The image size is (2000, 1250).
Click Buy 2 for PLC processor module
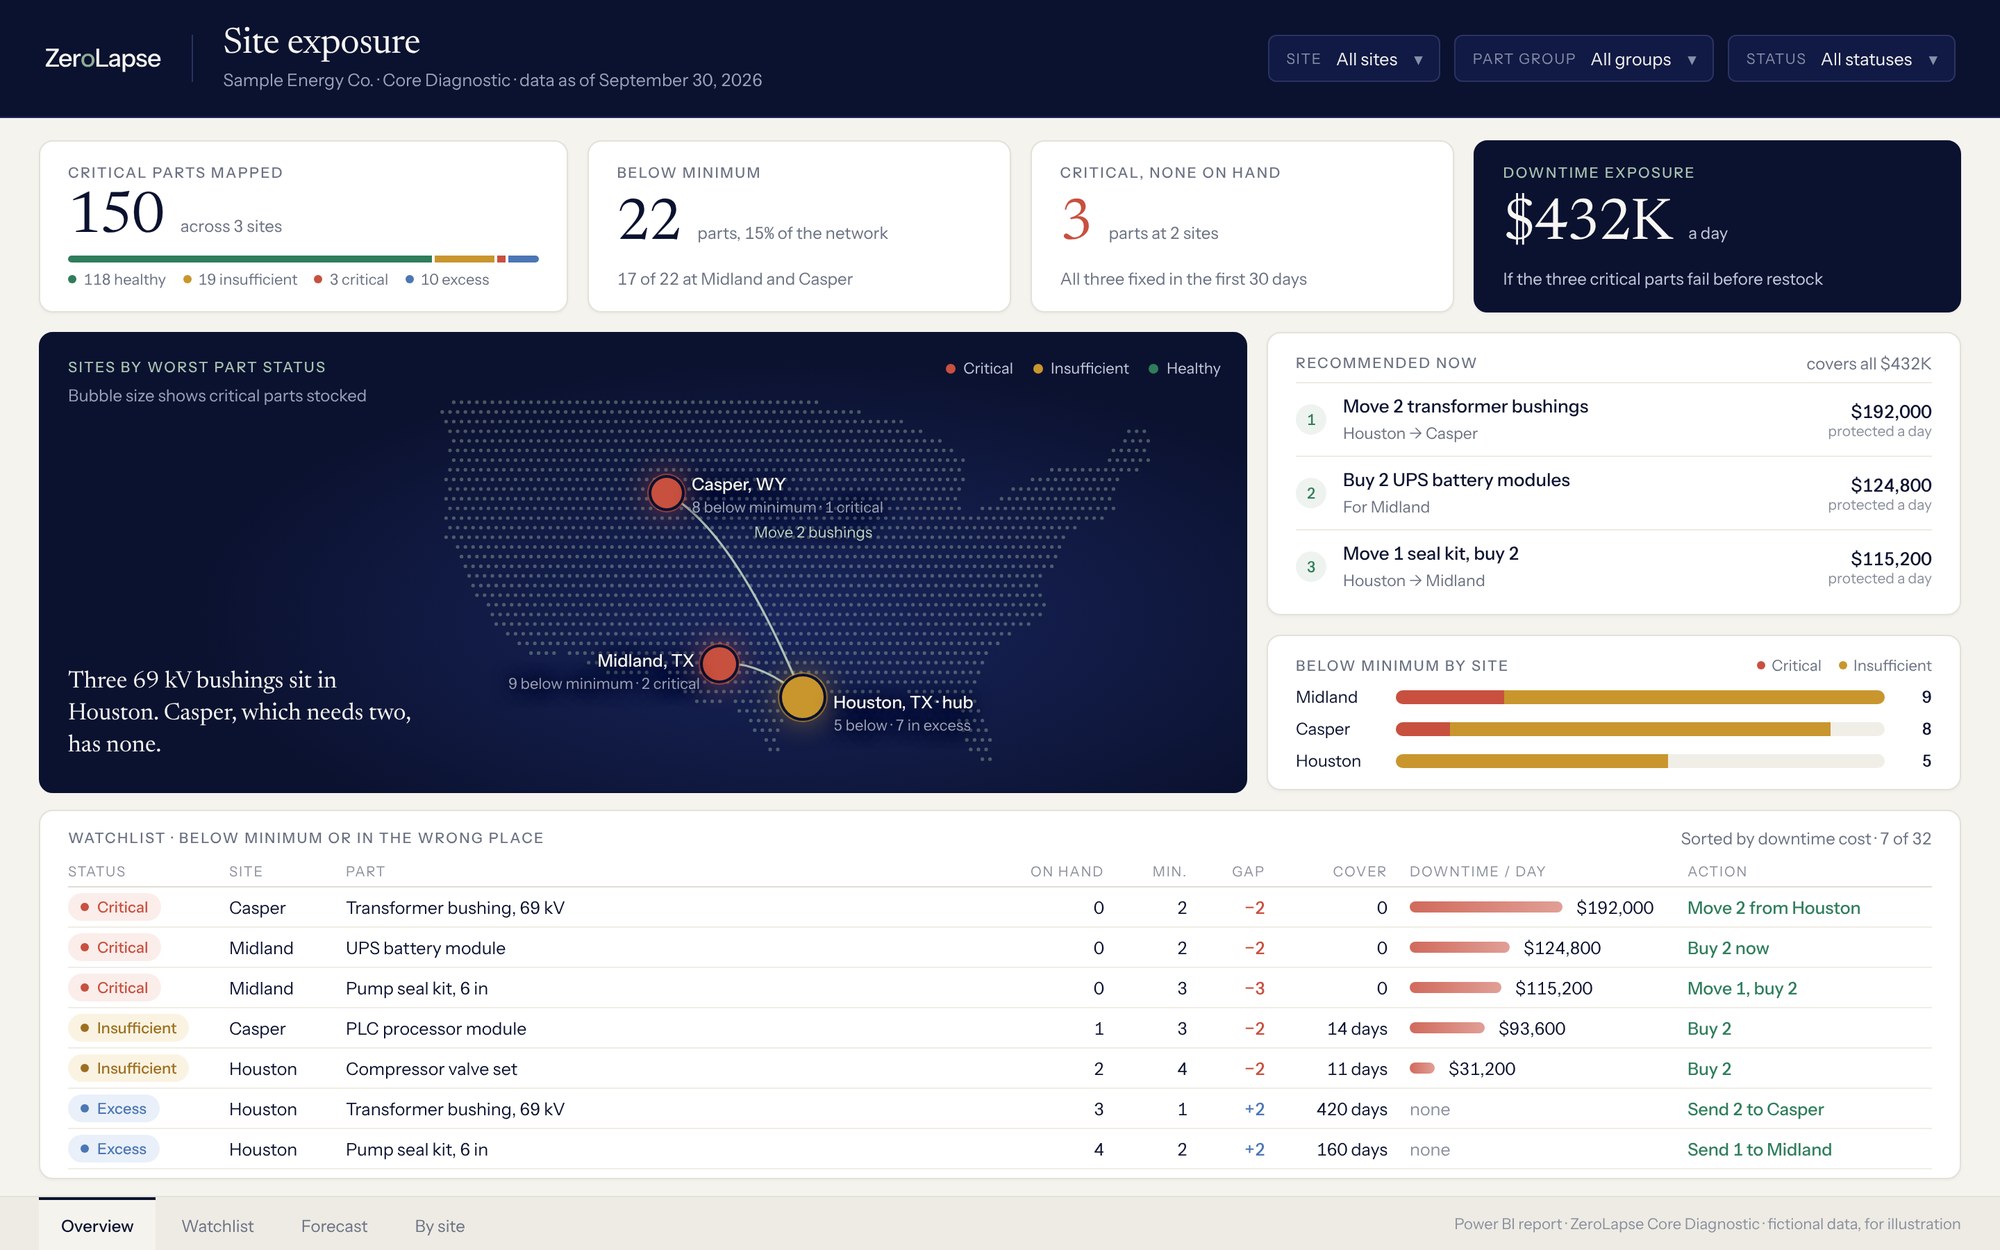coord(1709,1028)
